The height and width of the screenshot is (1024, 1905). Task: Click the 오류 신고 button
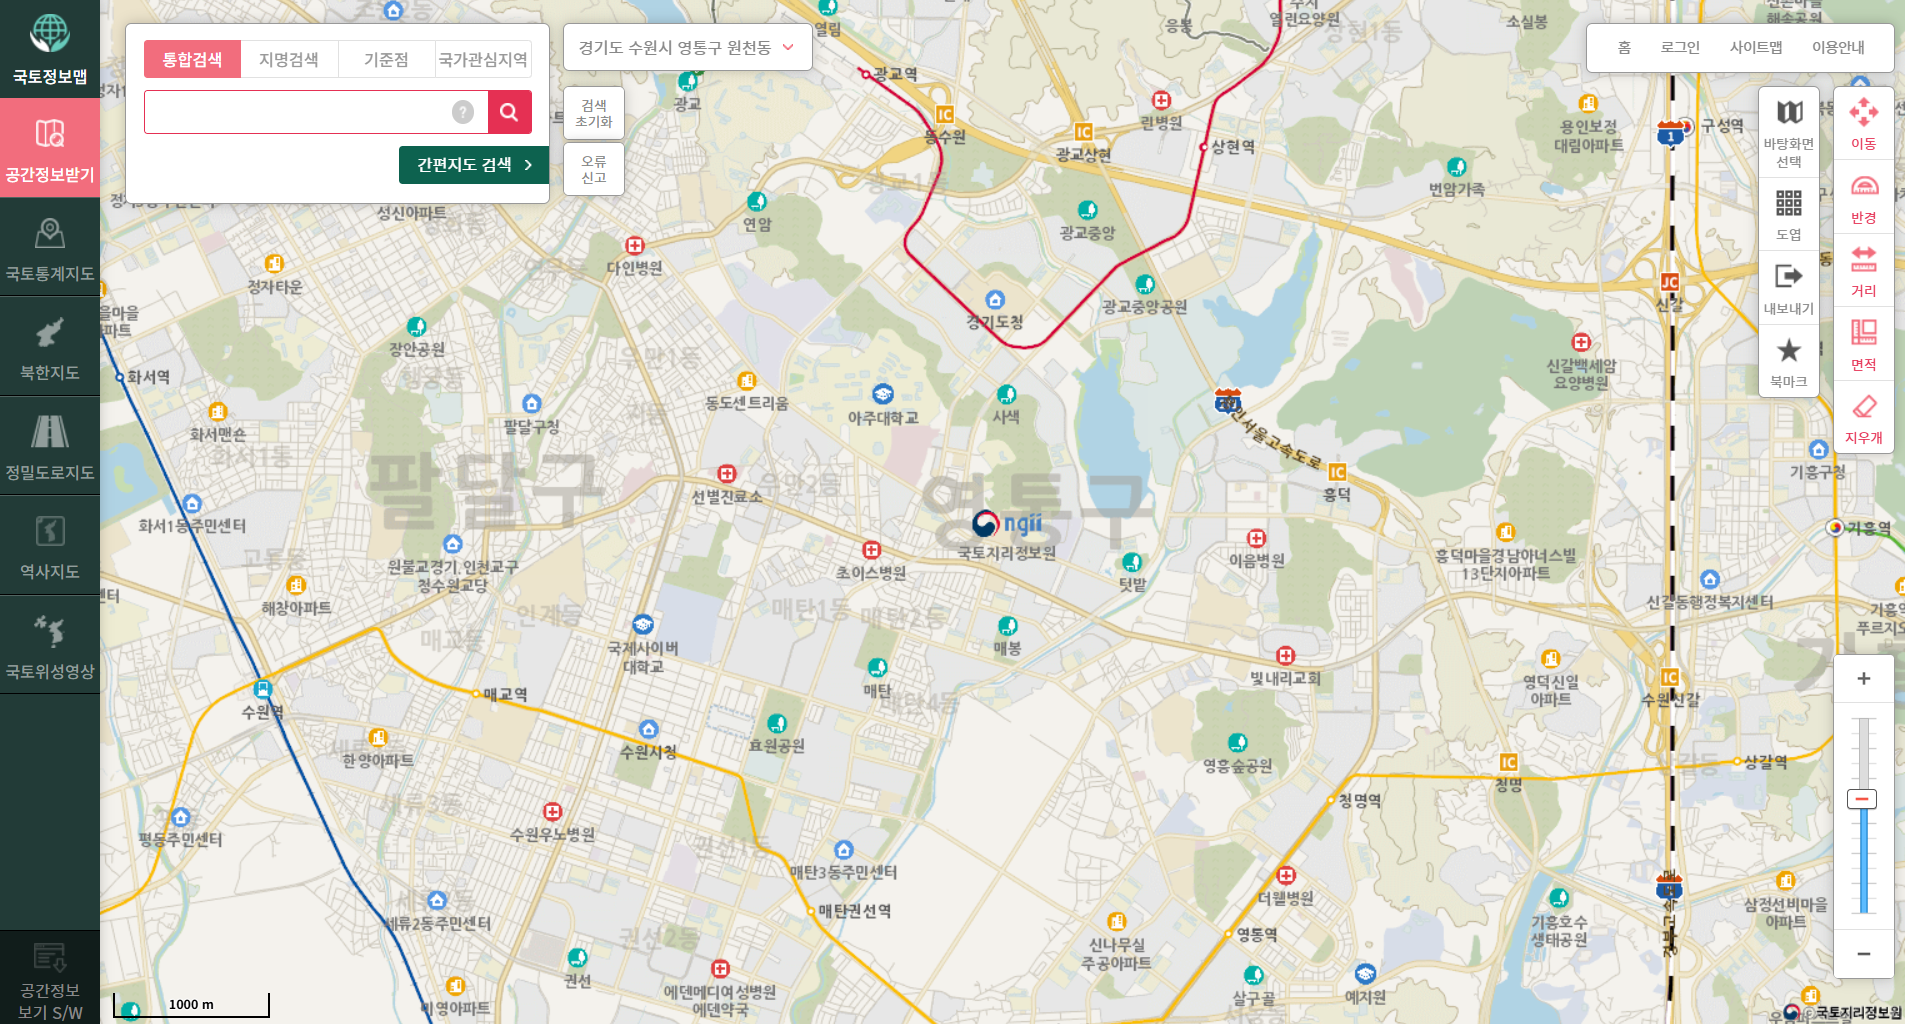point(594,169)
